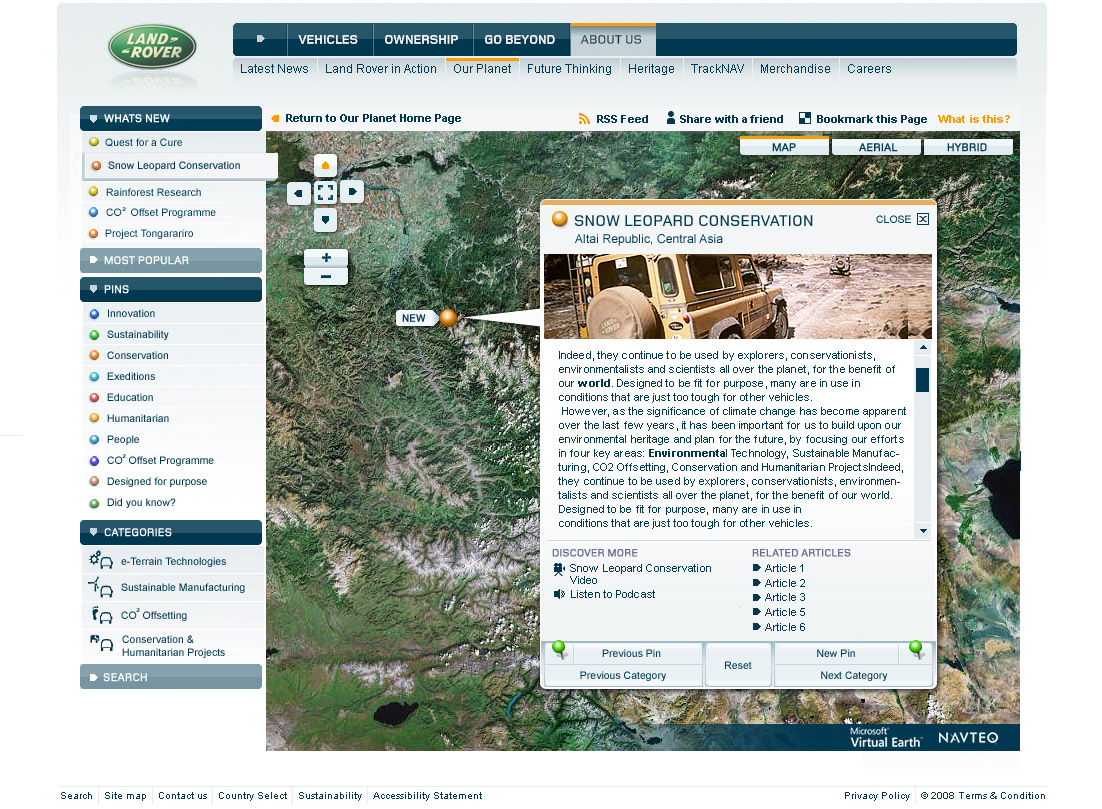Screen dimensions: 1102x809
Task: Click the Land Rover logo
Action: coord(152,47)
